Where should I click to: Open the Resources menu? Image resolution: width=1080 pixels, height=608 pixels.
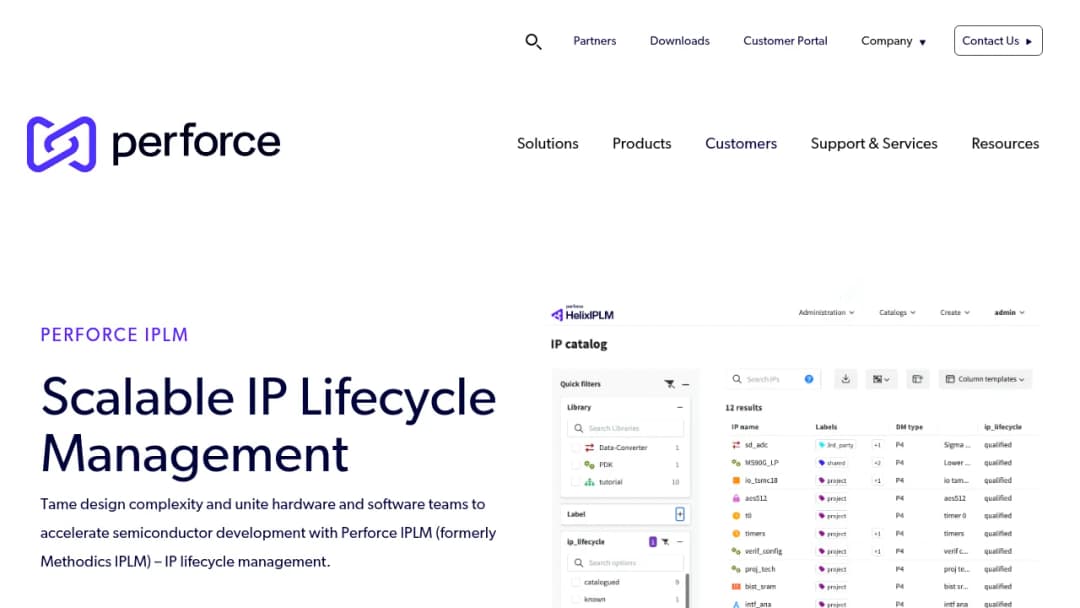click(1005, 143)
